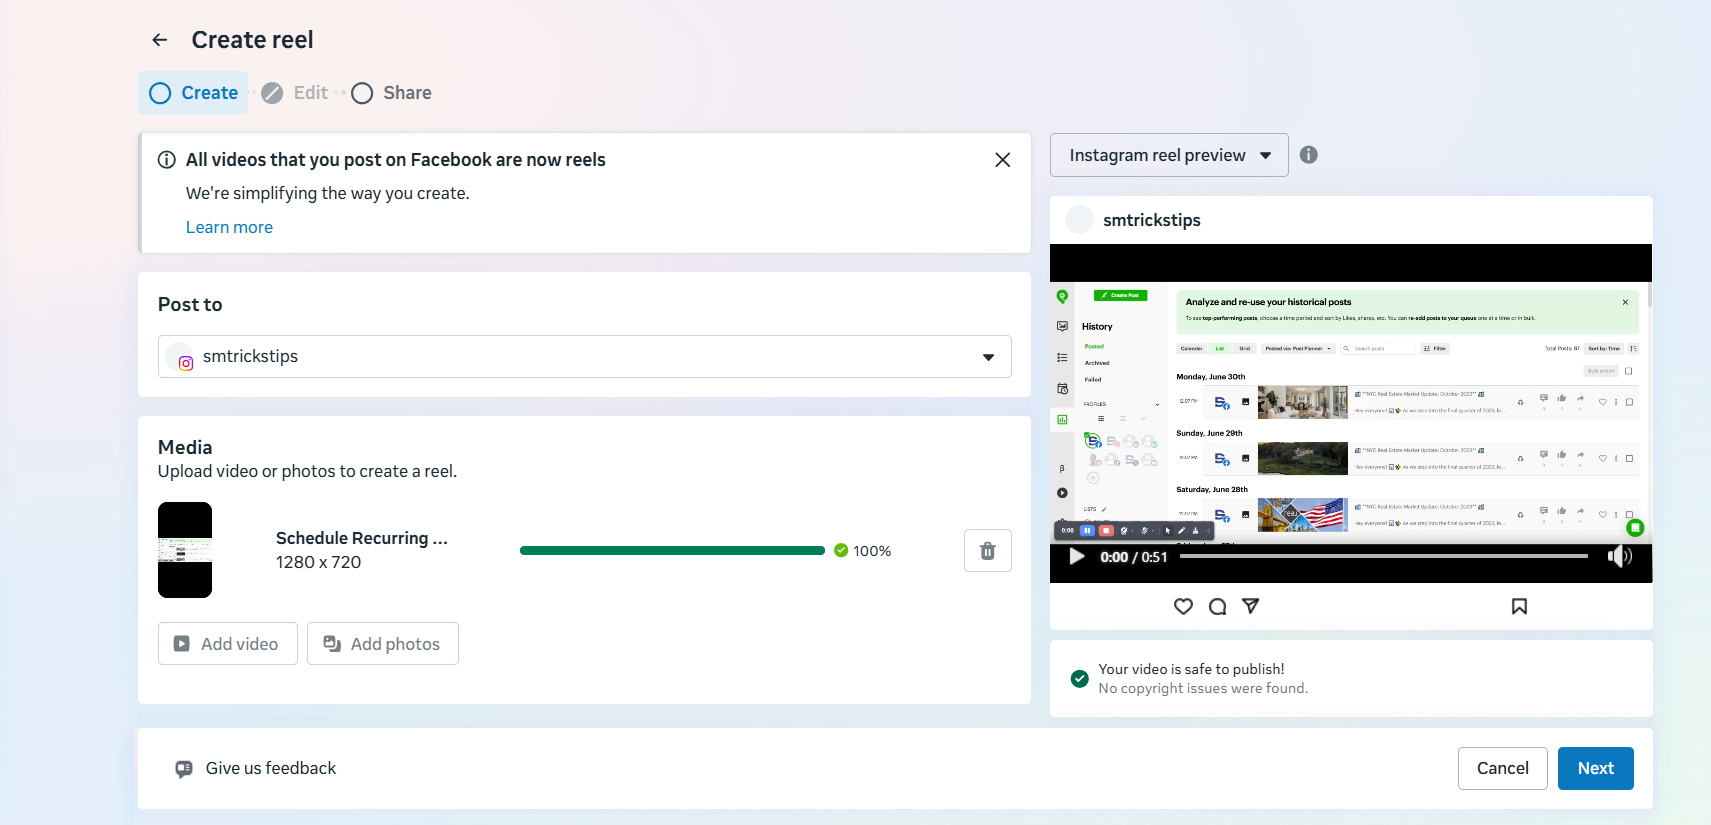Image resolution: width=1711 pixels, height=825 pixels.
Task: Click the info icon next to preview dropdown
Action: coord(1308,155)
